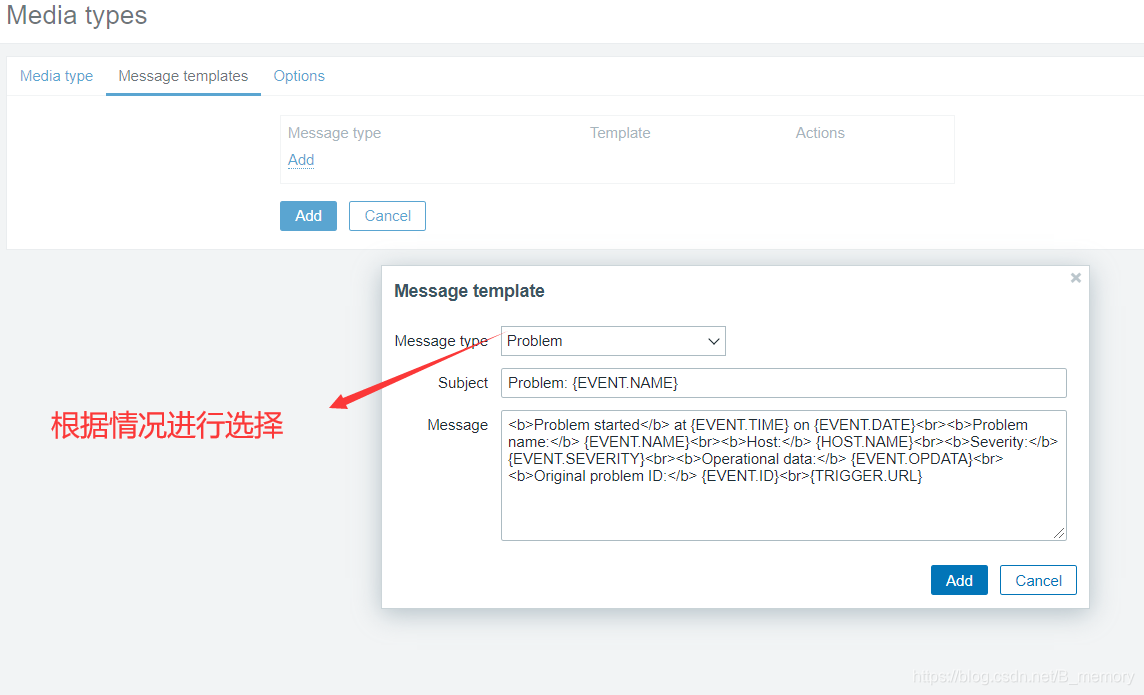Click the Subject label
Screen dimensions: 1144x695
[463, 383]
